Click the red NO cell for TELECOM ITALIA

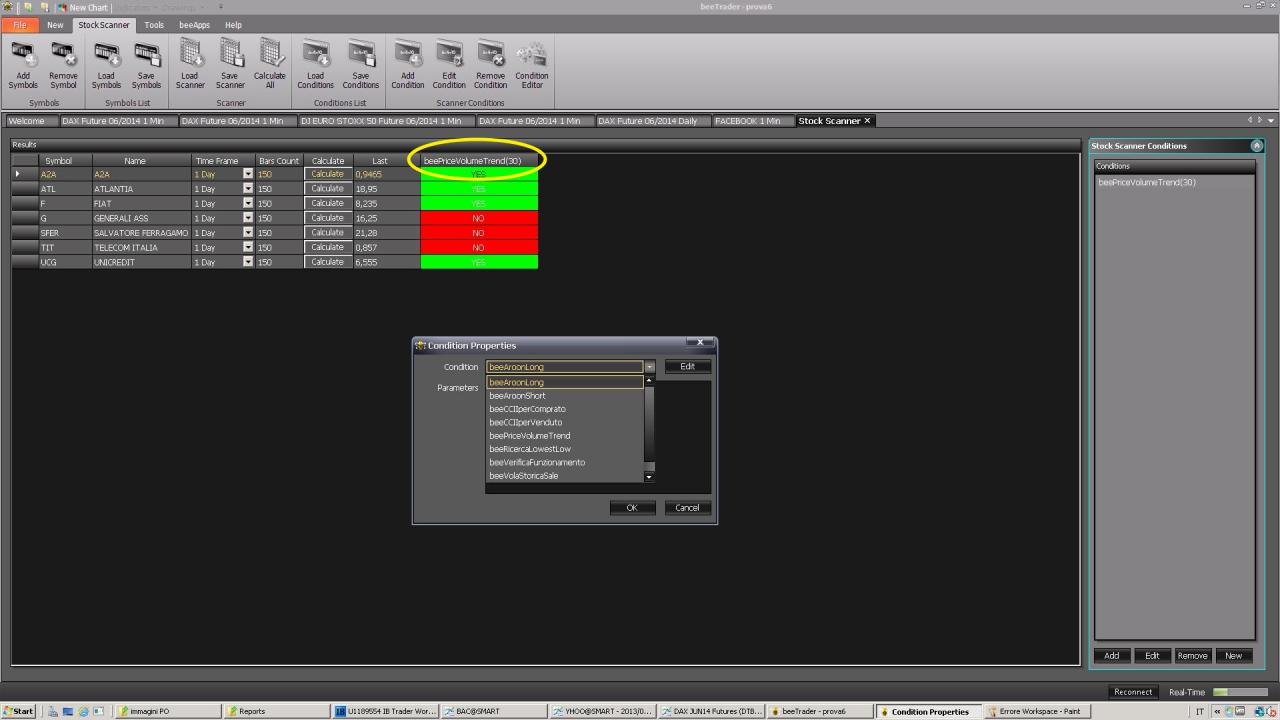point(479,247)
